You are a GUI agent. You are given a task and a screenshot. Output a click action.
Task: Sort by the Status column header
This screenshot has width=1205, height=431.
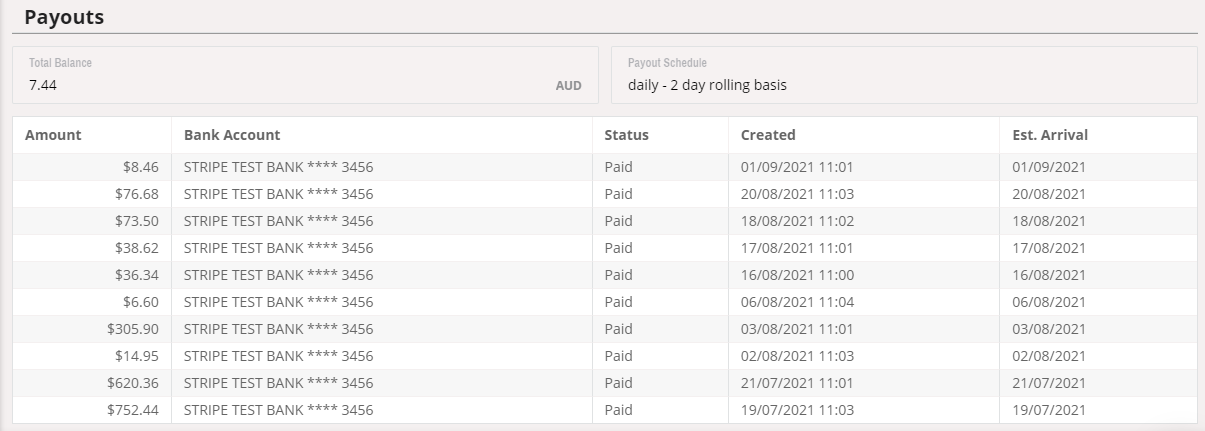tap(627, 135)
